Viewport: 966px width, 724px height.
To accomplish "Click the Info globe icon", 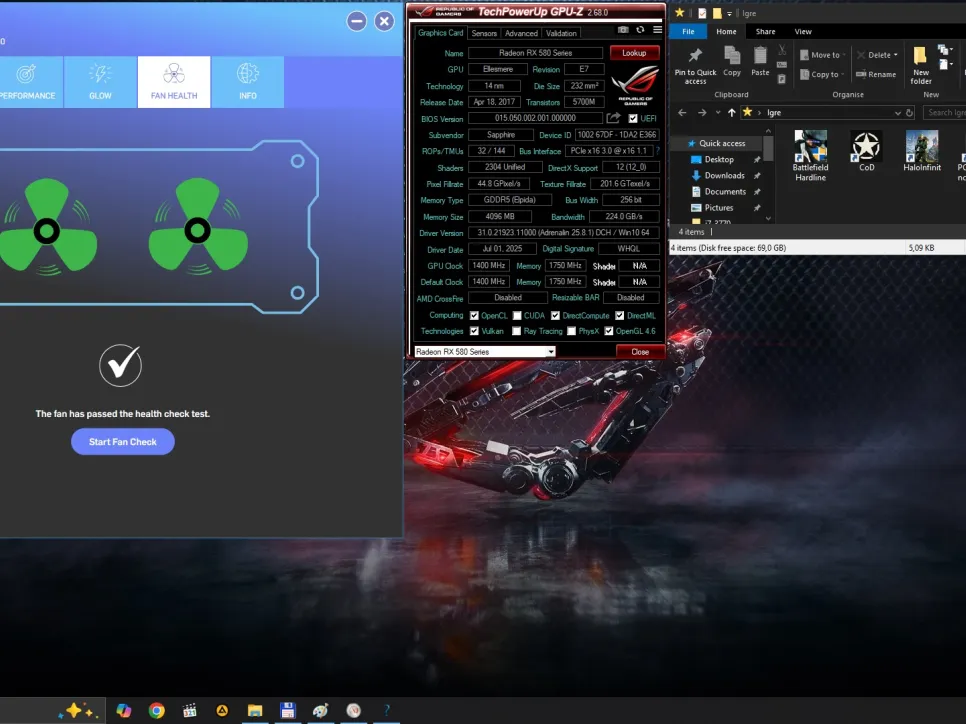I will click(247, 74).
